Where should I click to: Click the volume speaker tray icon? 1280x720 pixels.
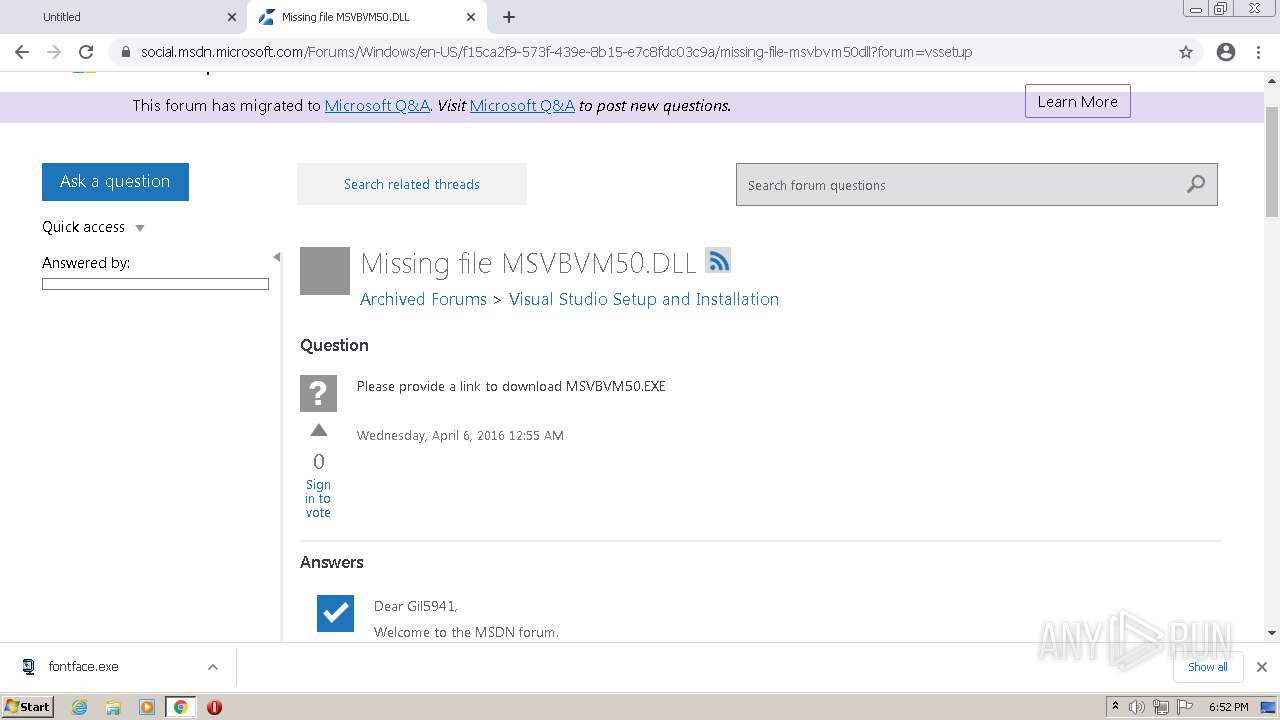click(1137, 707)
